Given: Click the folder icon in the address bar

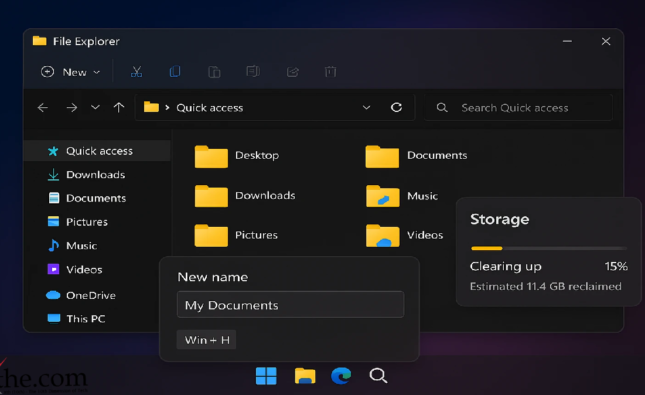Looking at the screenshot, I should point(151,107).
